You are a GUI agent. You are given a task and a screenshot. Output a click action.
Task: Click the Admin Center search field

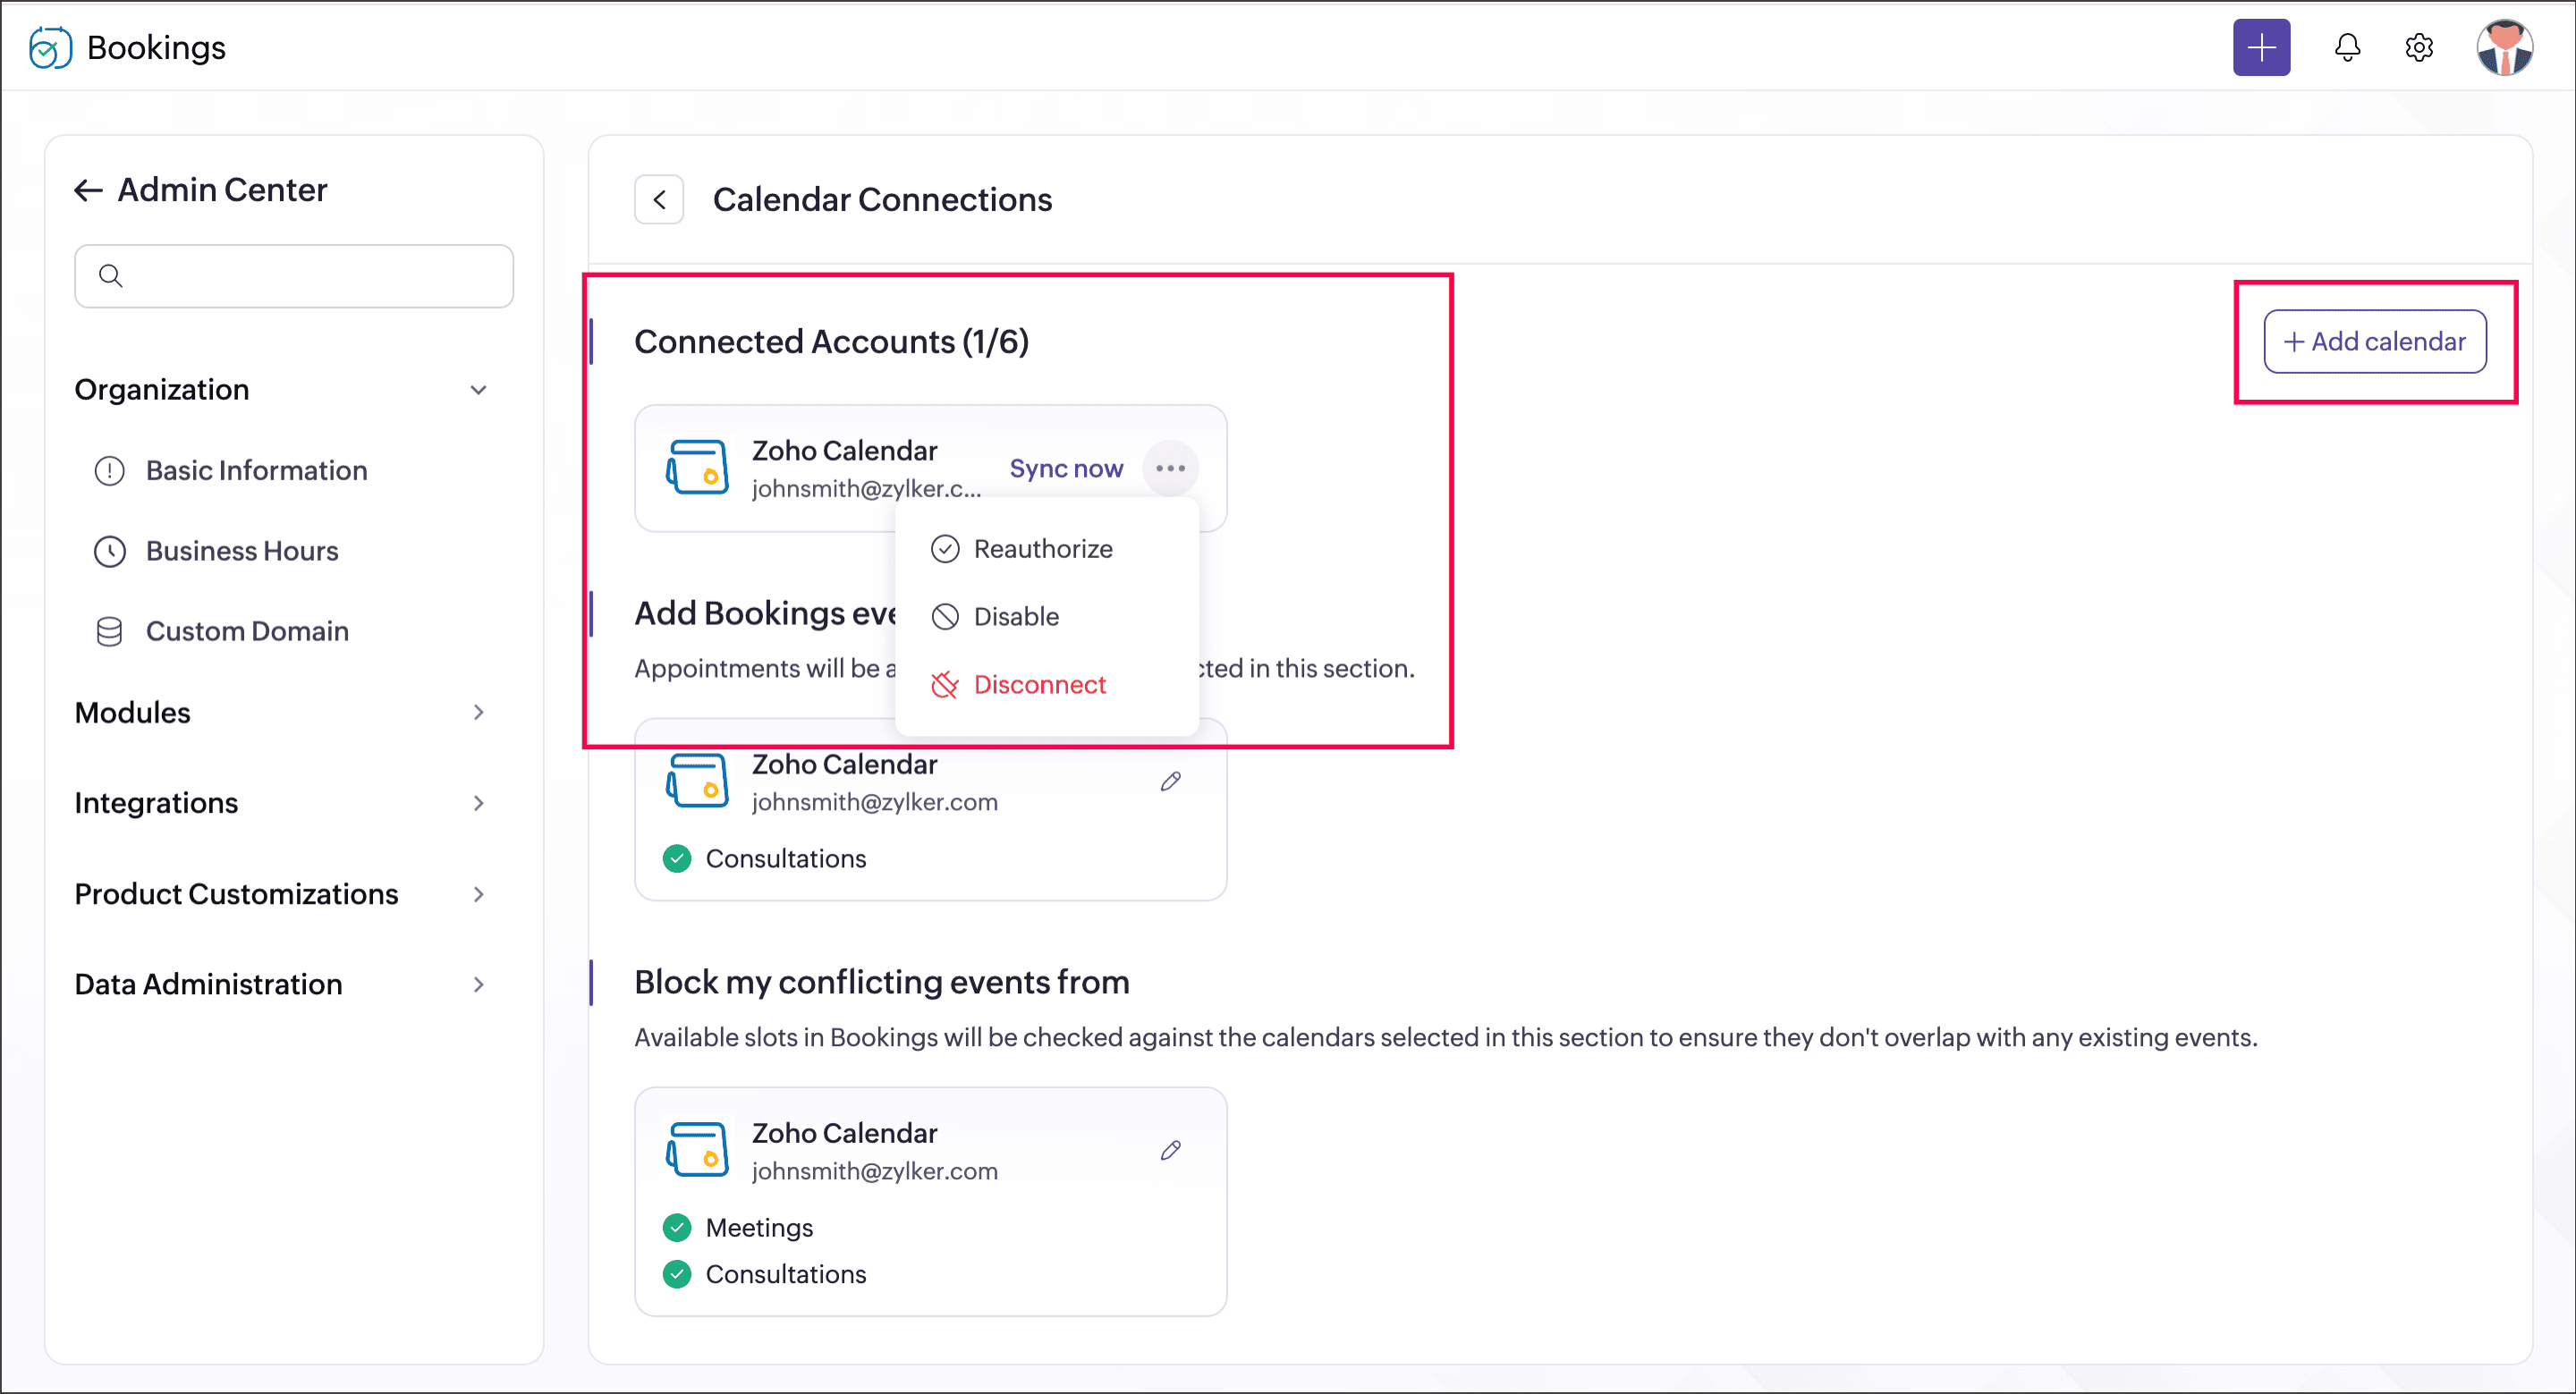tap(294, 276)
